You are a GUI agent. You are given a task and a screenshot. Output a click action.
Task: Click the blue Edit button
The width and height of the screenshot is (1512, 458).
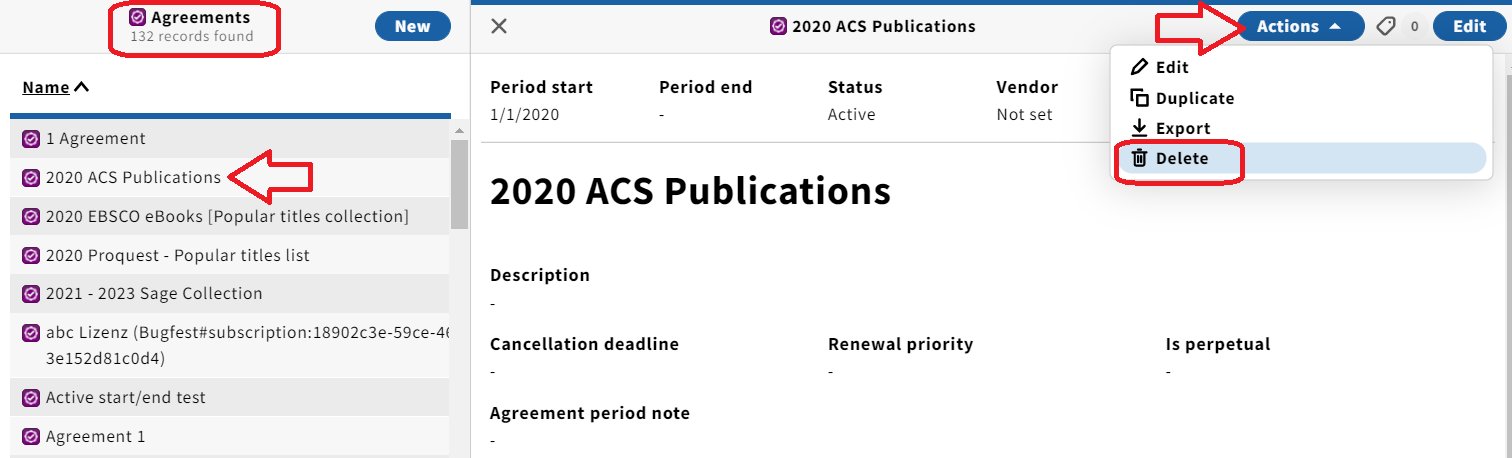point(1469,27)
